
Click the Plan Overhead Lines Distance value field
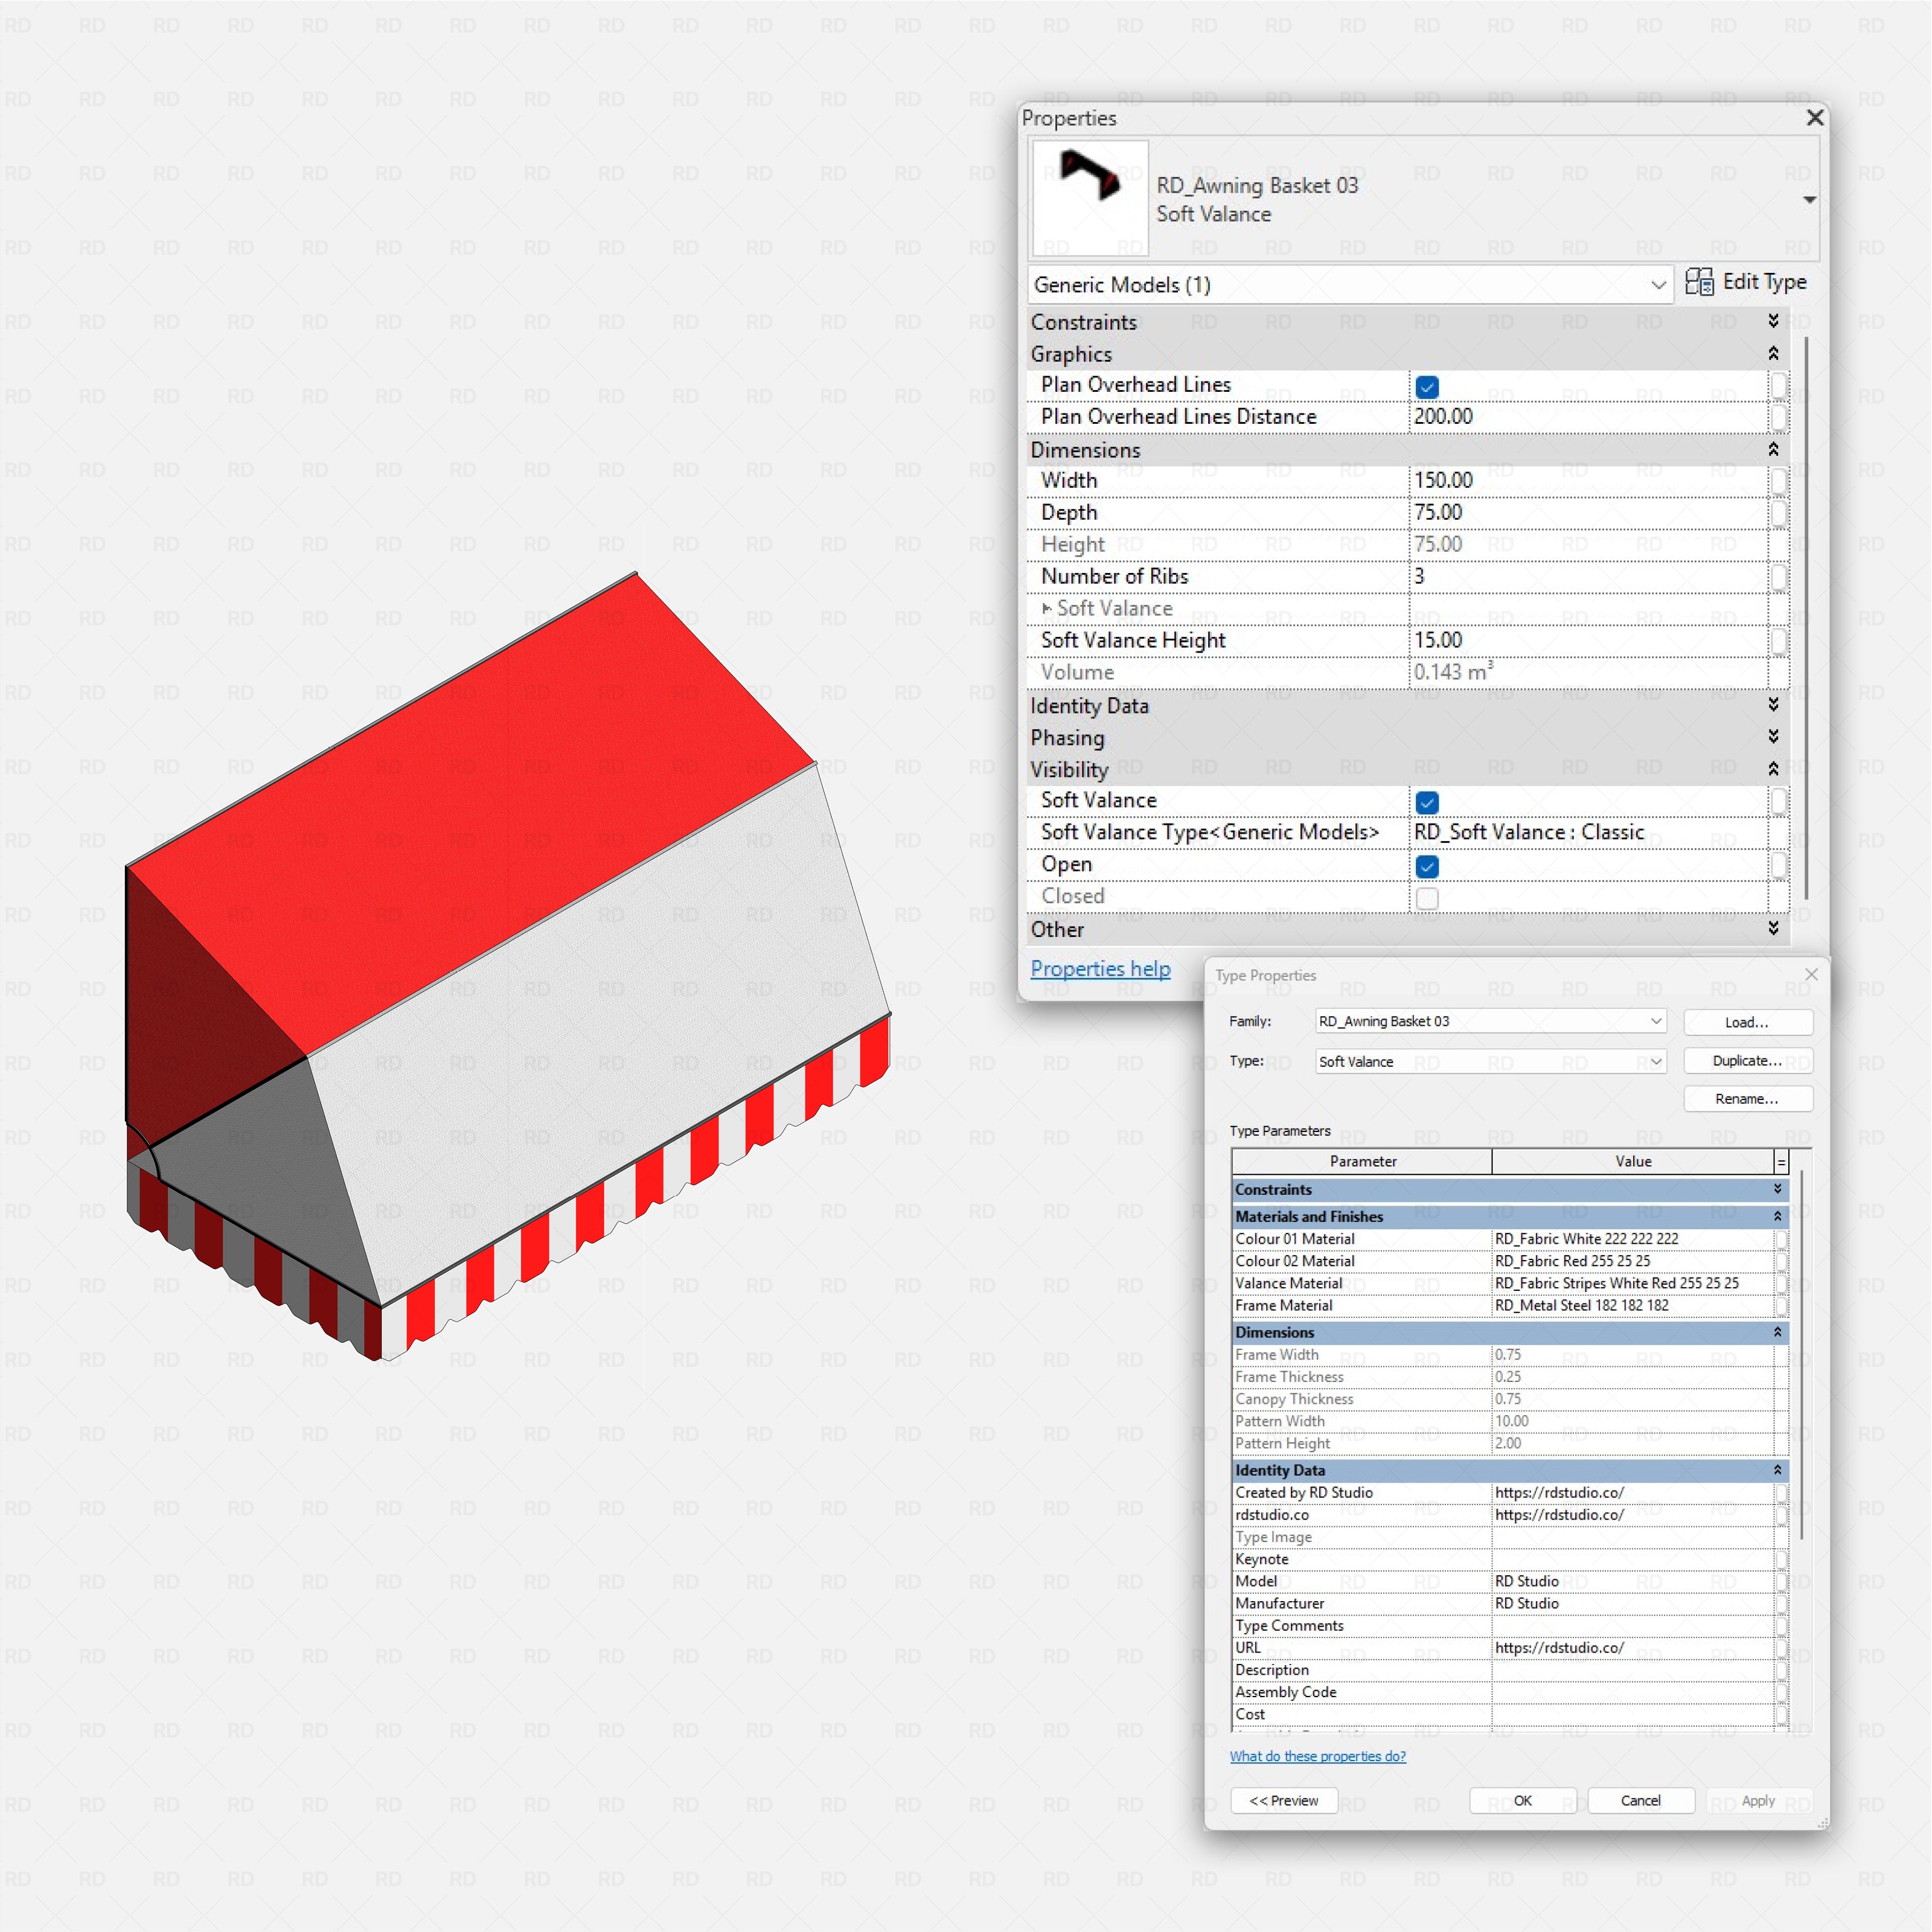tap(1588, 417)
